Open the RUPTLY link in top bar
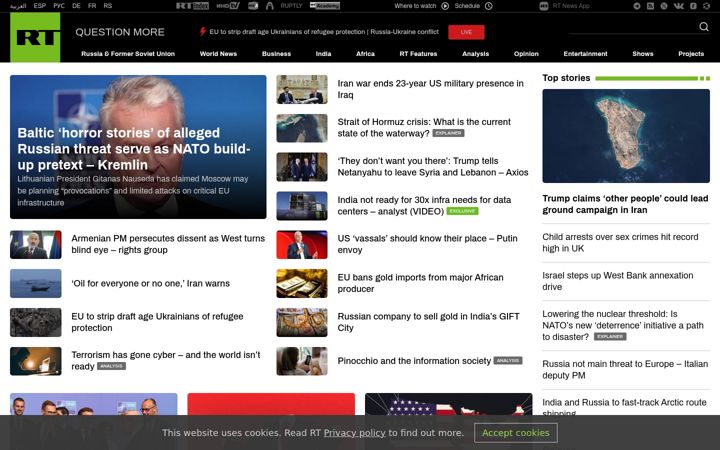The height and width of the screenshot is (450, 720). pyautogui.click(x=292, y=6)
